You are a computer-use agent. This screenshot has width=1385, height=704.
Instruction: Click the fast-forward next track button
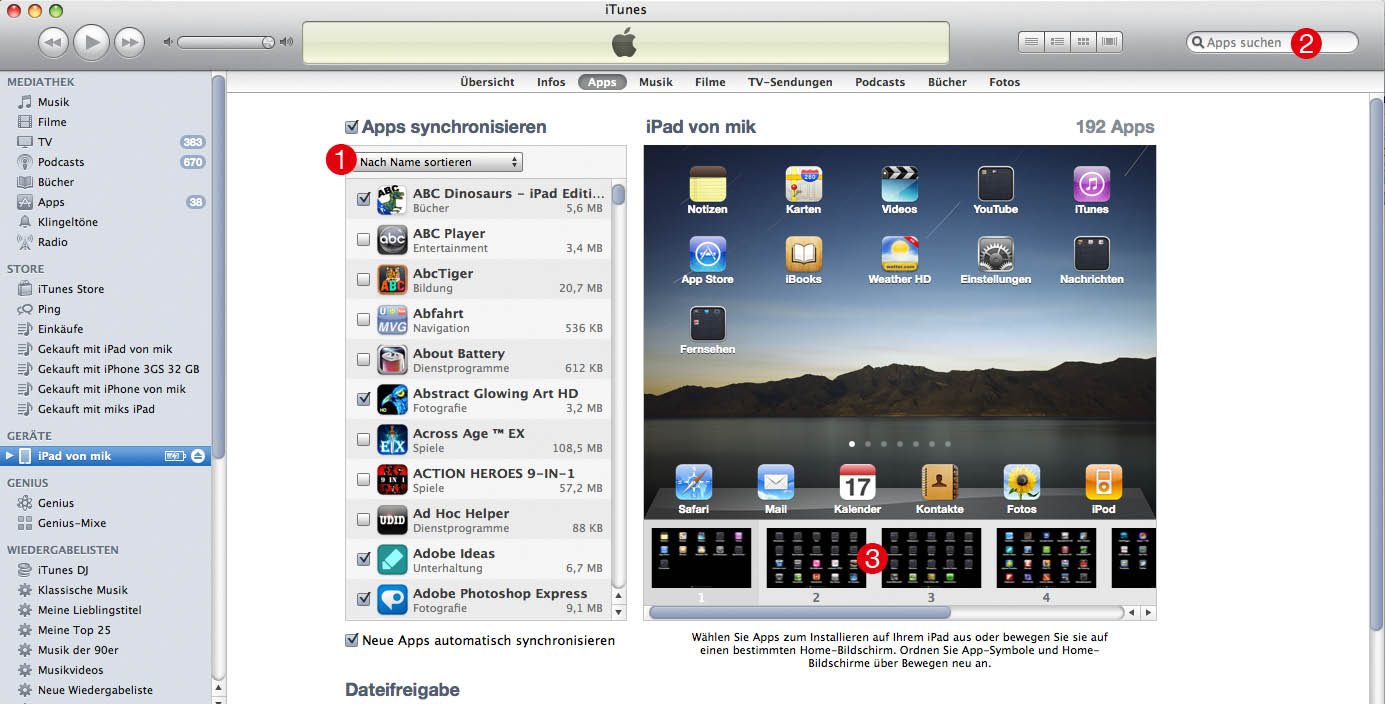(129, 42)
